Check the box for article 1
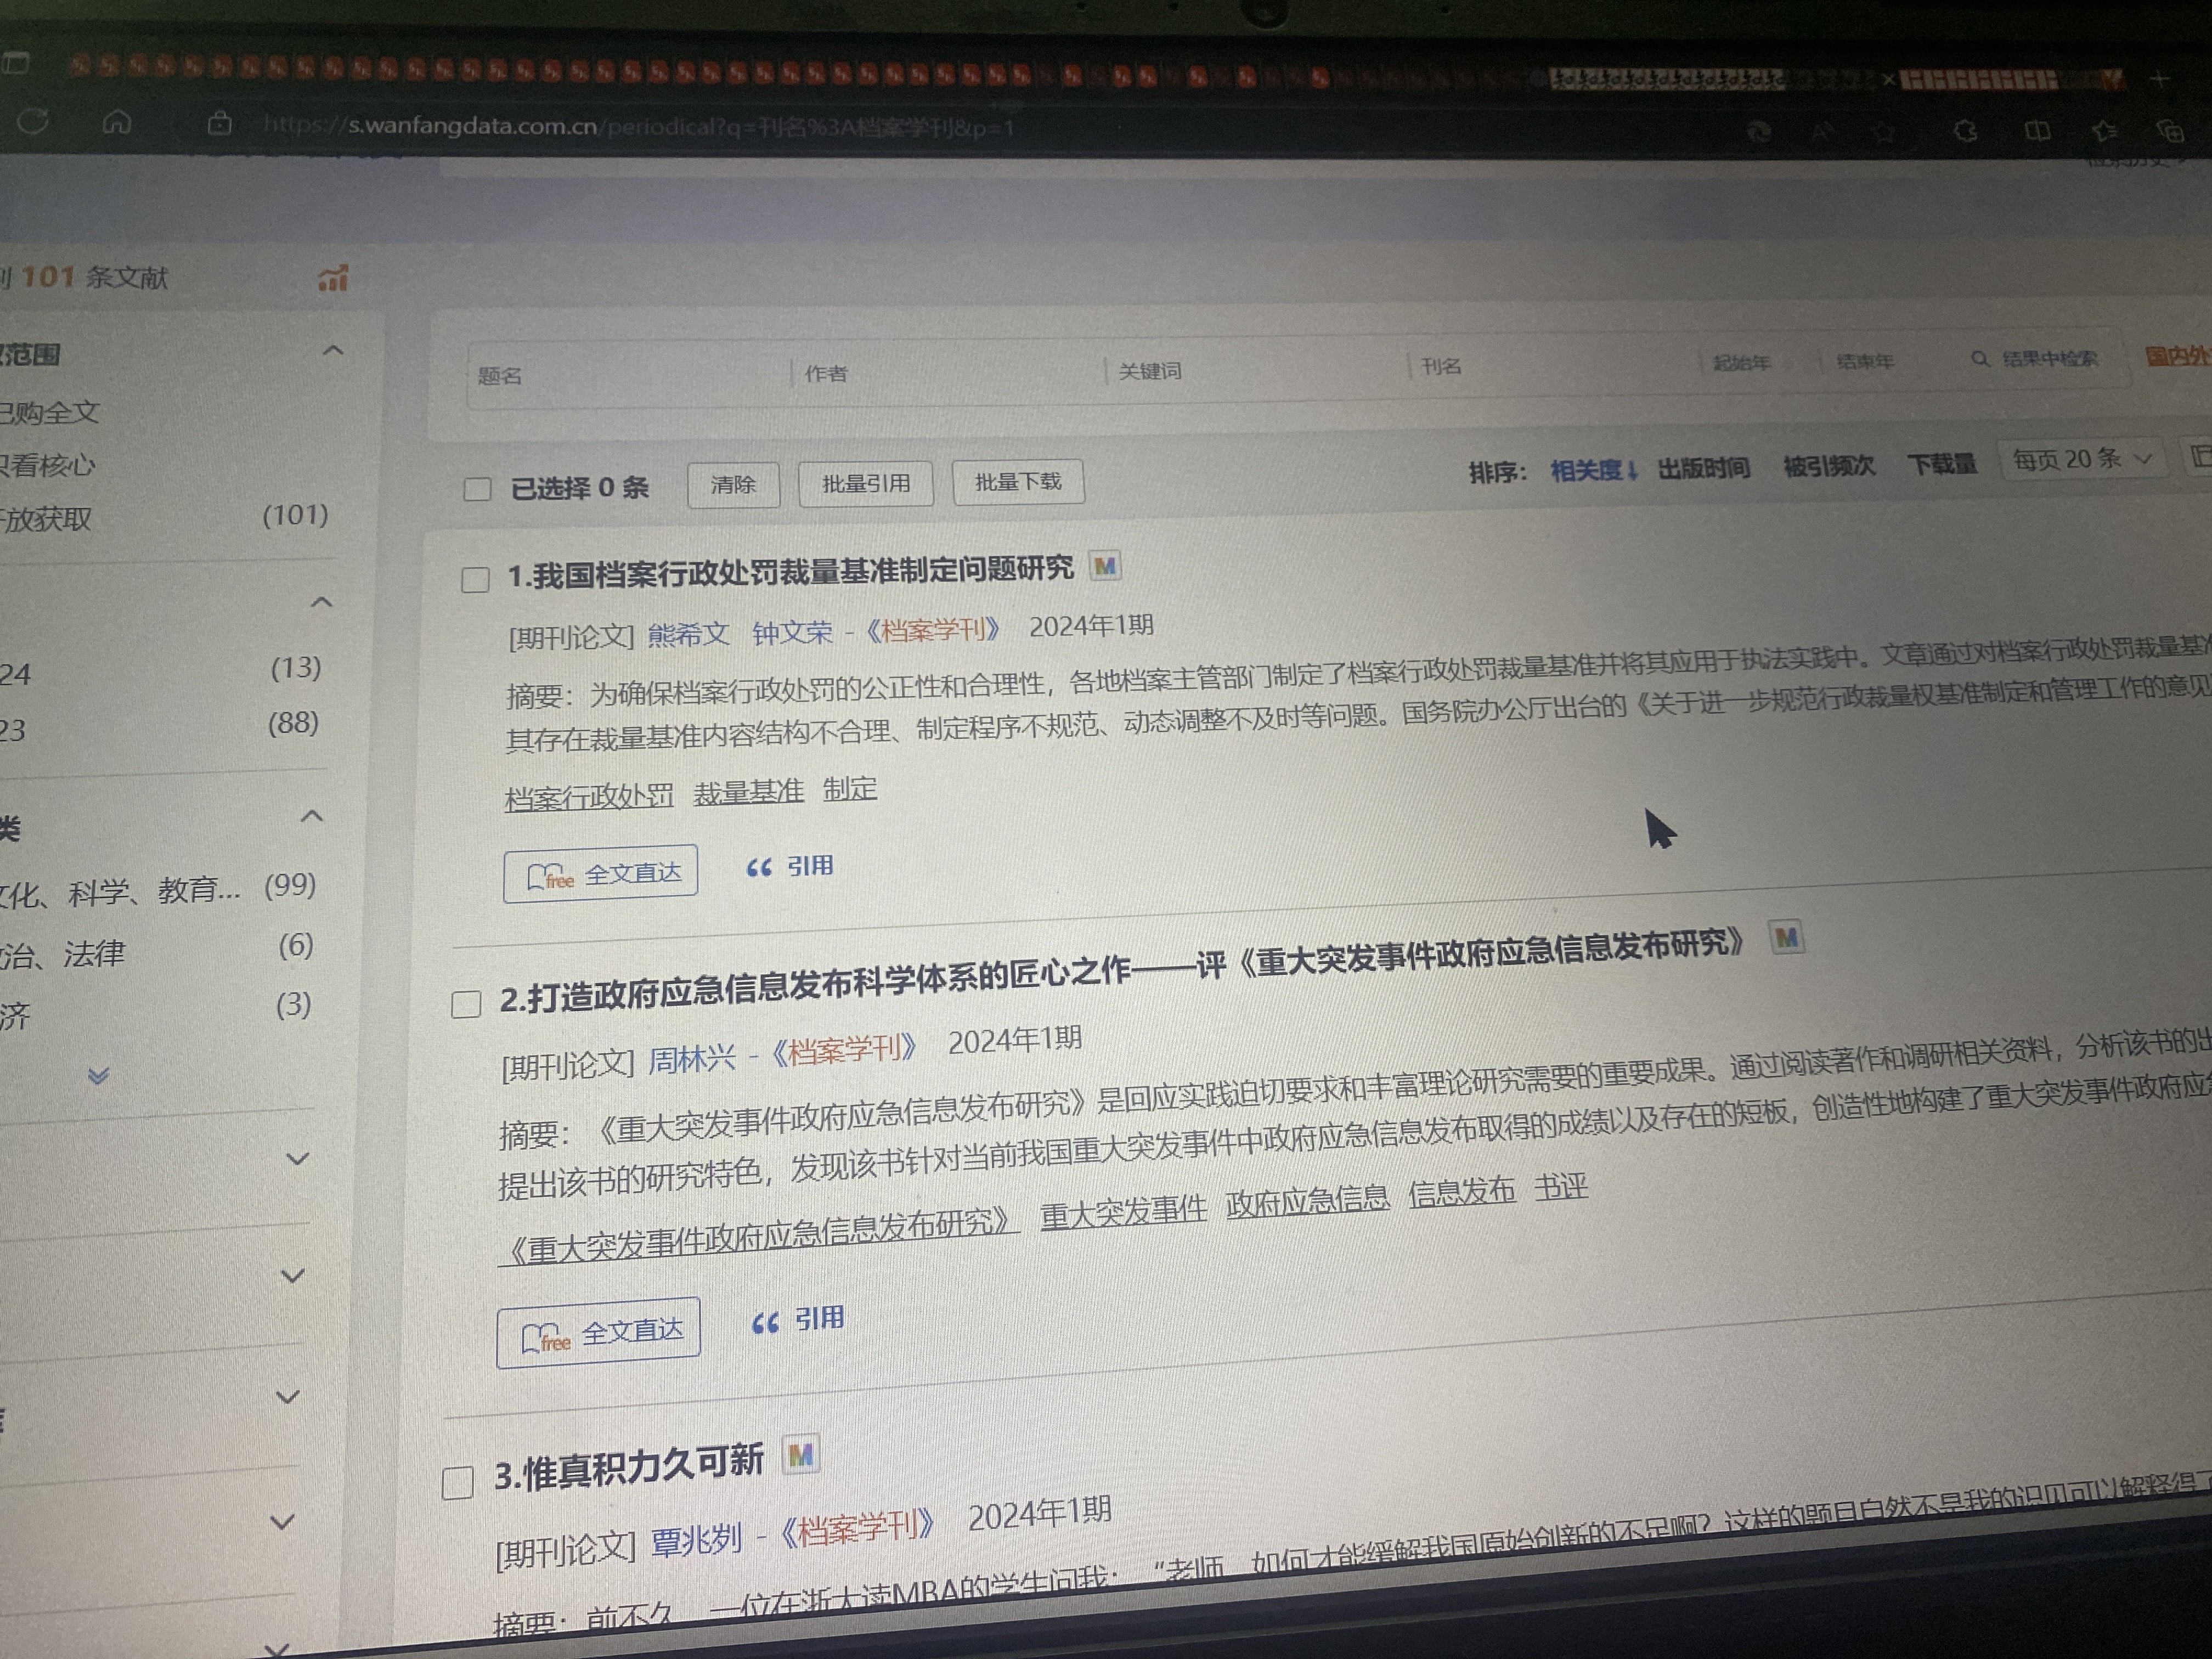Image resolution: width=2212 pixels, height=1659 pixels. pos(475,580)
